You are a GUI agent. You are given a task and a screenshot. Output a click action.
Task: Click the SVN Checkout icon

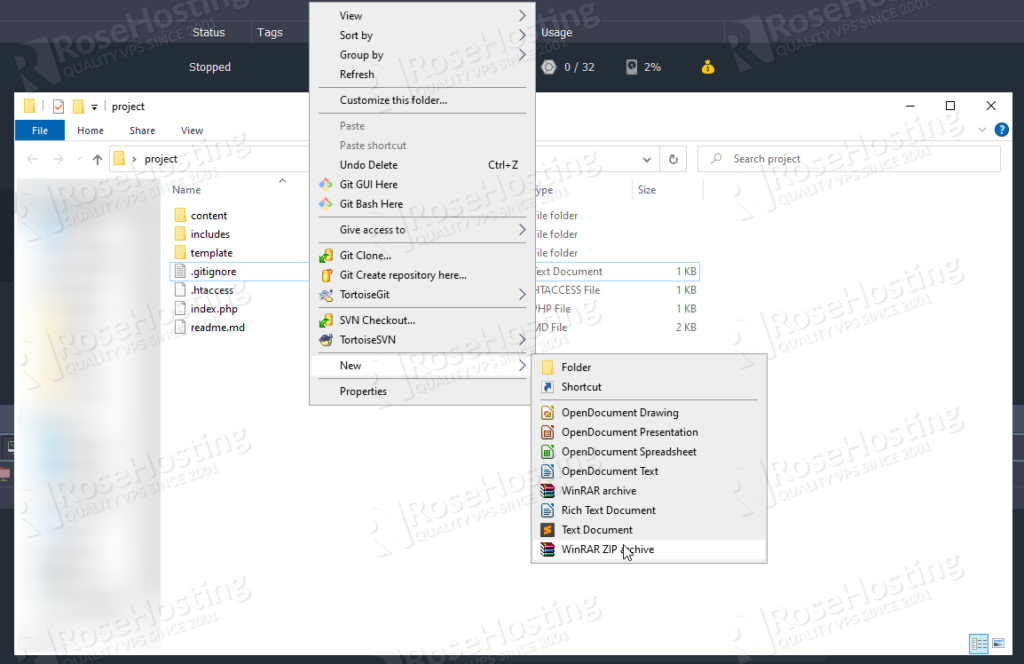(325, 320)
